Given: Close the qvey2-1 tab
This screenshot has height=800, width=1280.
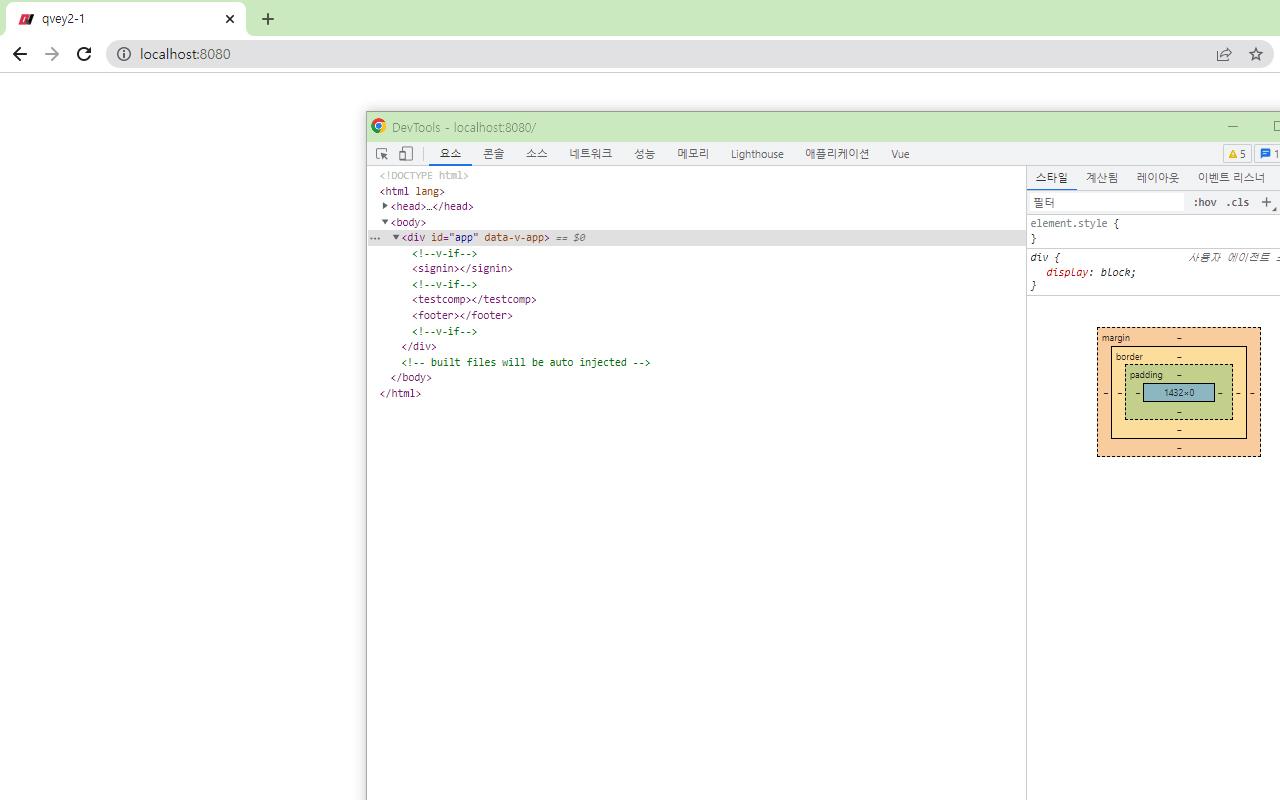Looking at the screenshot, I should pyautogui.click(x=230, y=19).
